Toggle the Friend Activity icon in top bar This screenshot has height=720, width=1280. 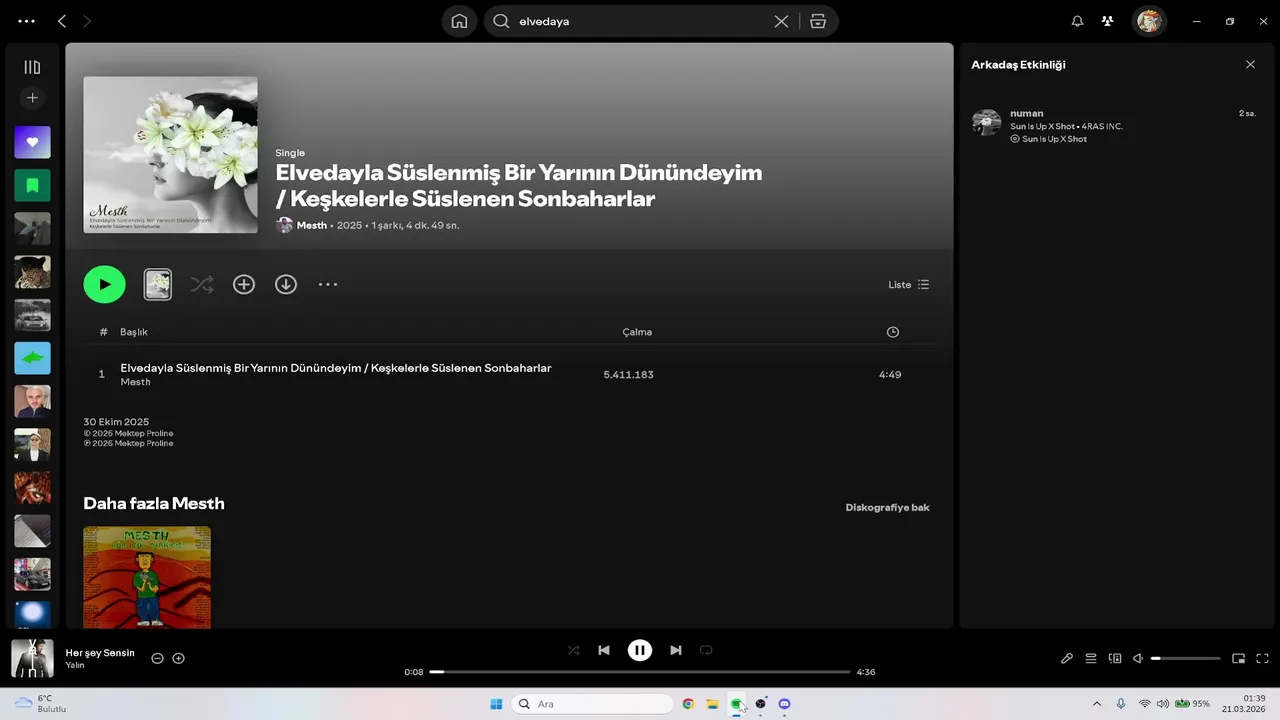pos(1107,21)
